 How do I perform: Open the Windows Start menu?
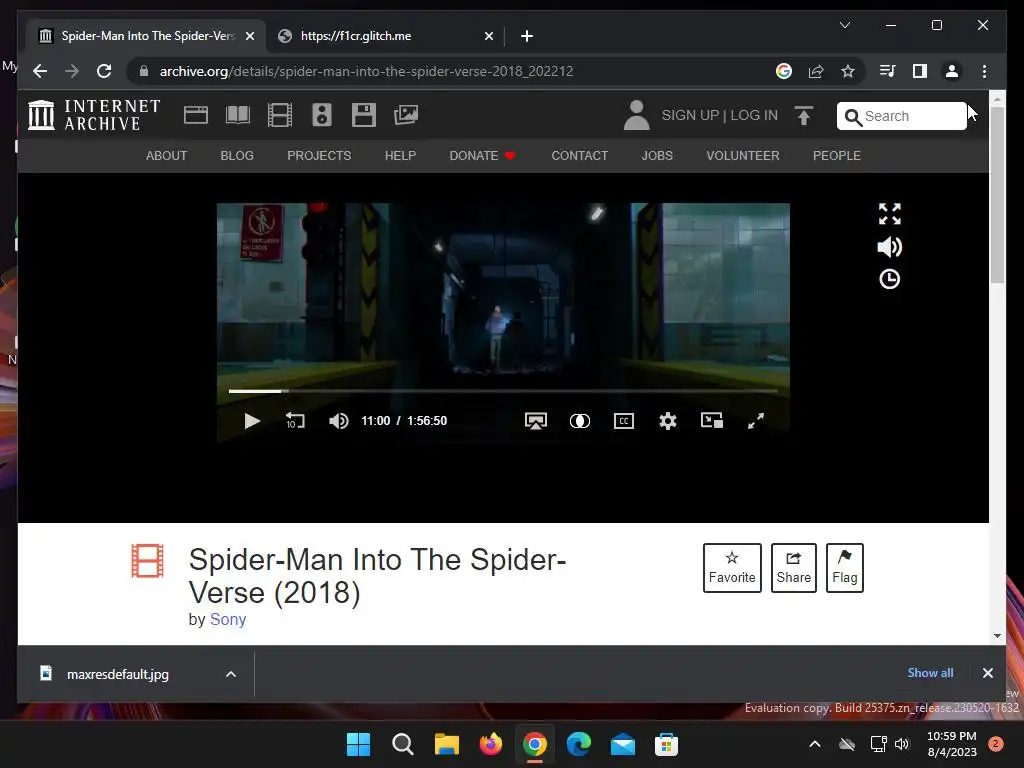(x=358, y=744)
